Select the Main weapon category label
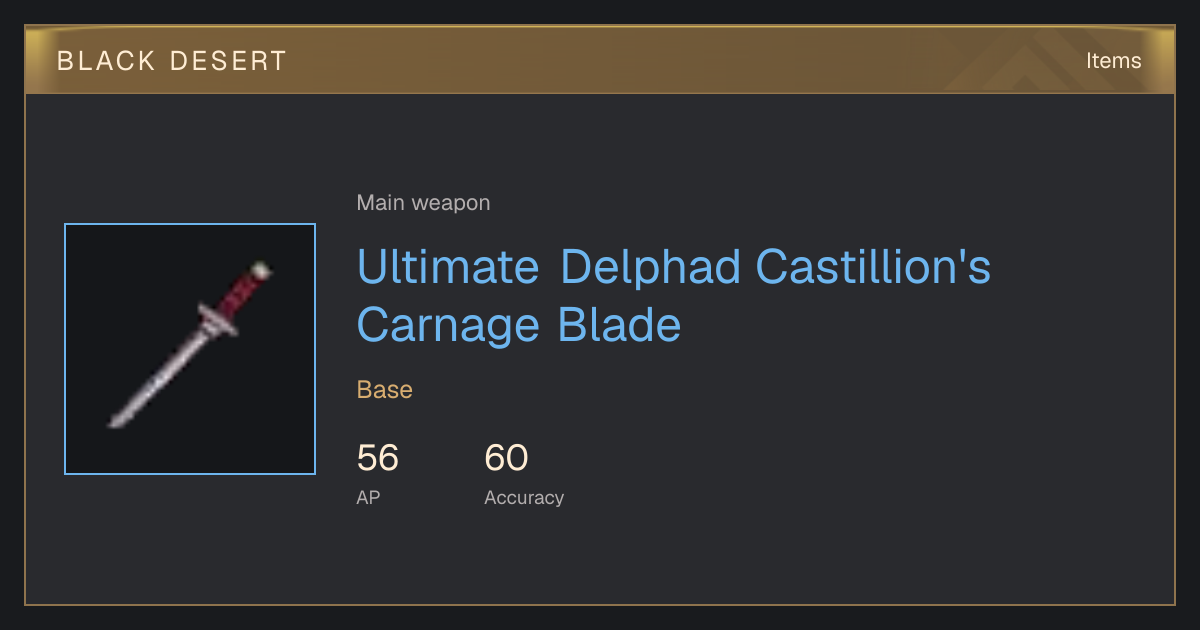This screenshot has height=630, width=1200. pos(423,203)
